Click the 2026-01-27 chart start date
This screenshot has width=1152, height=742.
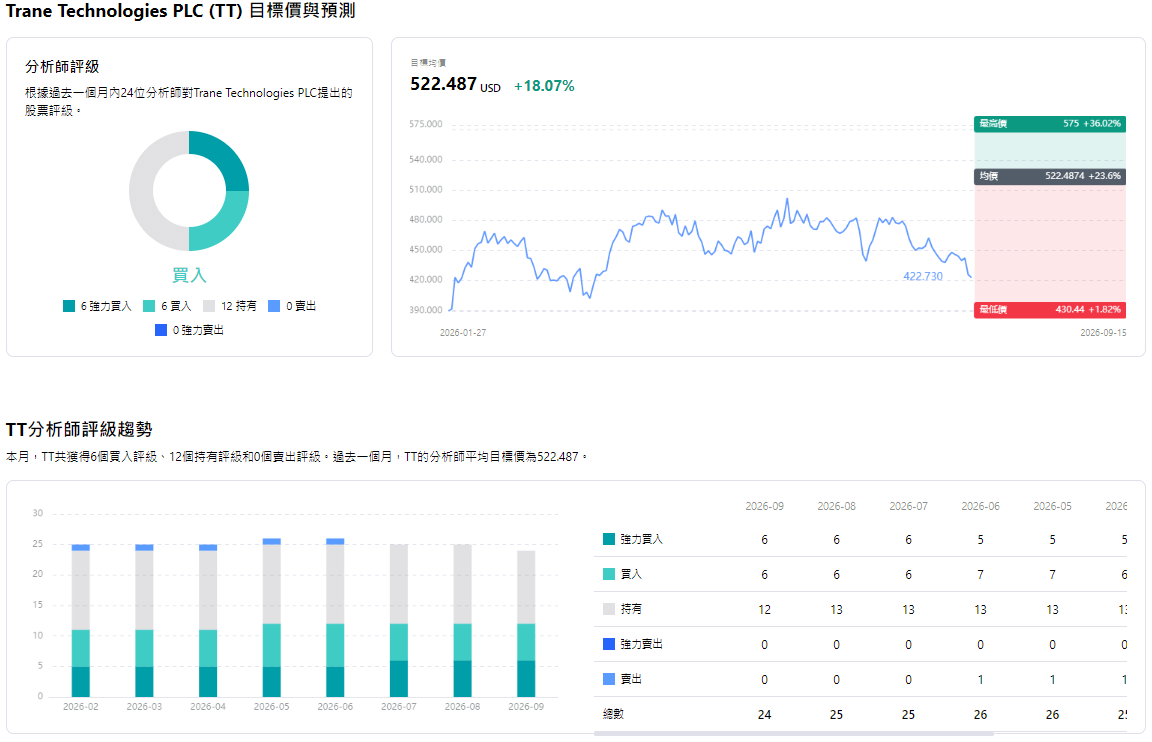point(463,333)
